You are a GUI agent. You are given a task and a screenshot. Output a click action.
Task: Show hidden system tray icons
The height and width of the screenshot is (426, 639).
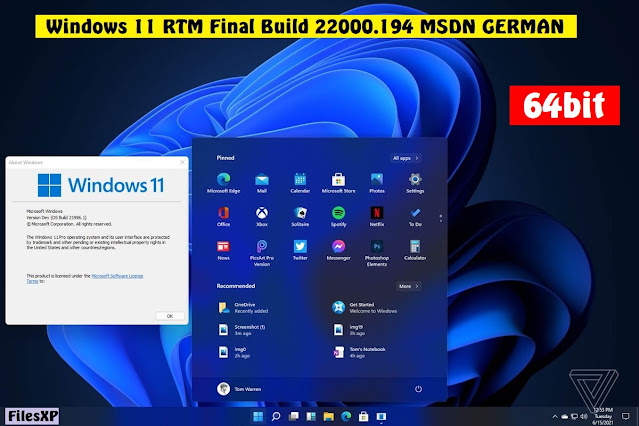pos(555,417)
